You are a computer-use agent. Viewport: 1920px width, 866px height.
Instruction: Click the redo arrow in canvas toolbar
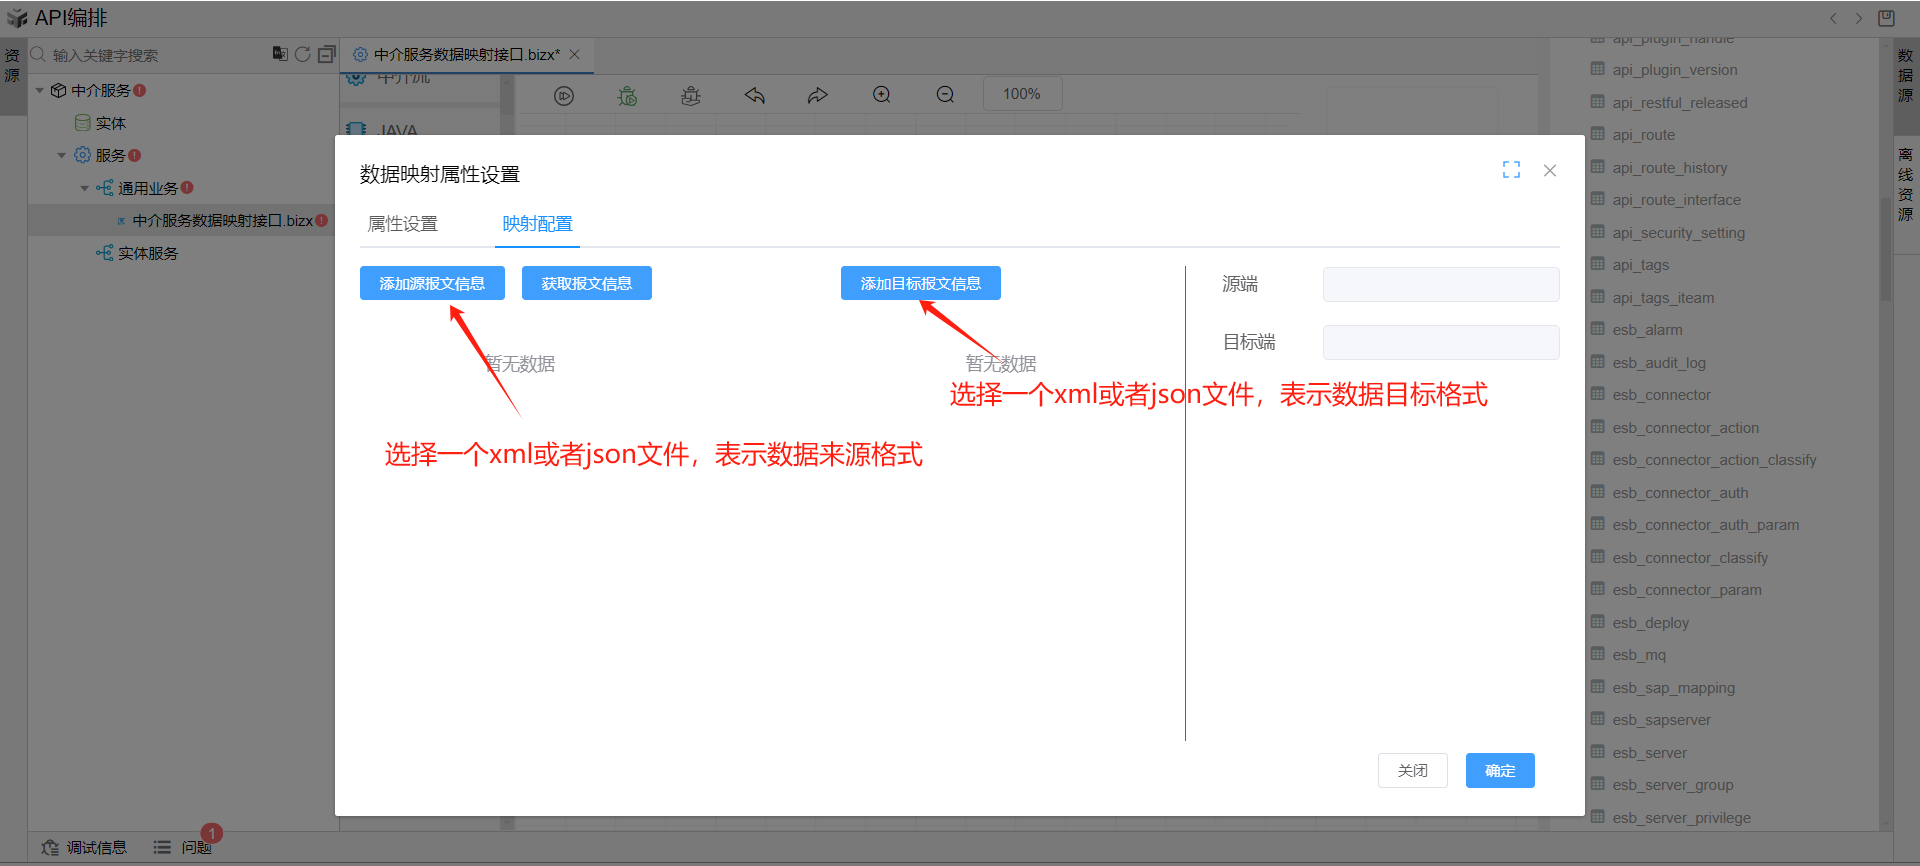point(817,95)
